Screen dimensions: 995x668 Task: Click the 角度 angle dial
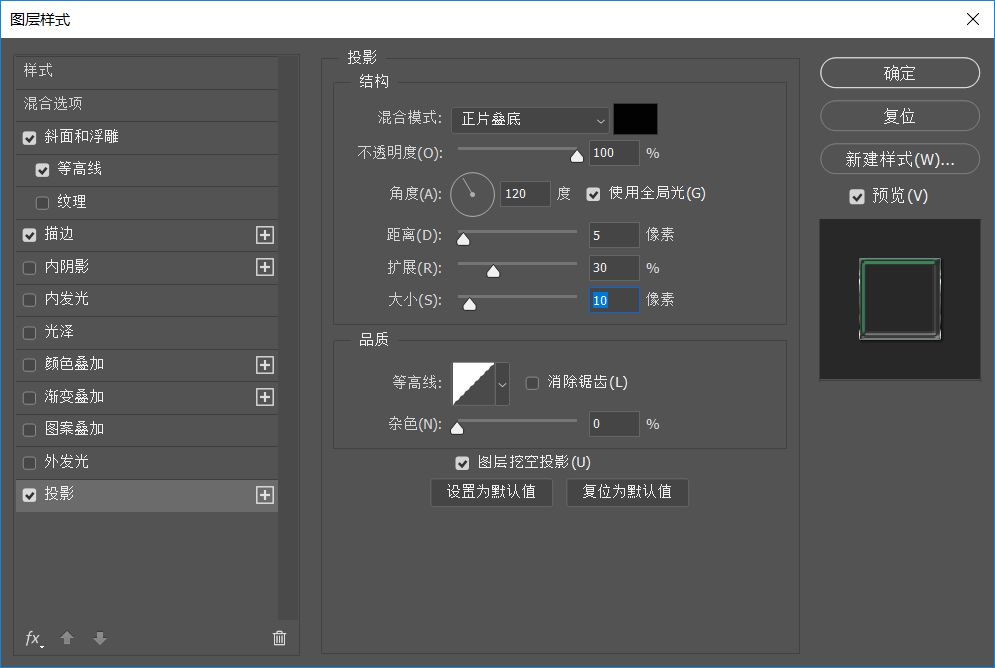472,194
